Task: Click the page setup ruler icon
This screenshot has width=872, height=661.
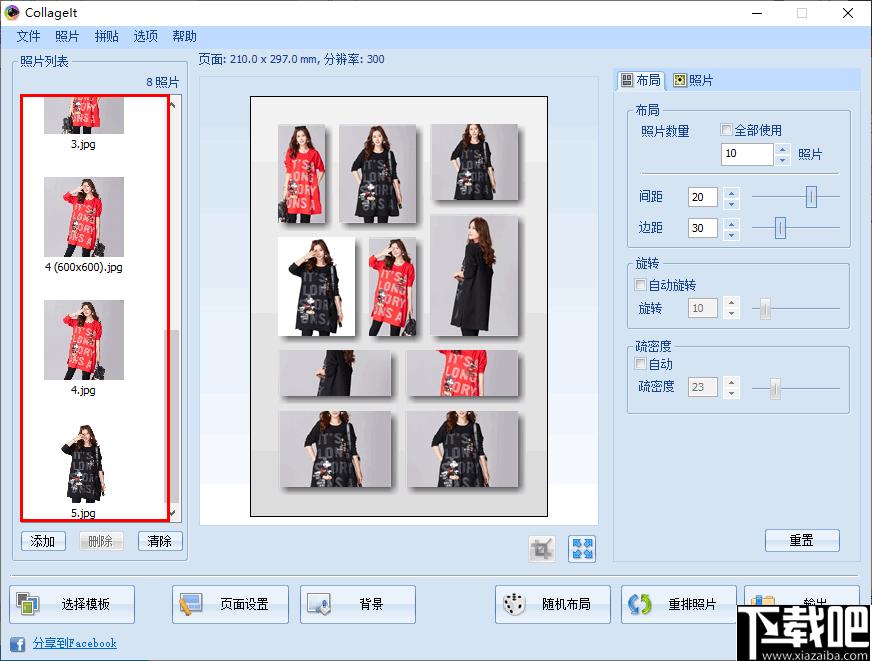Action: click(190, 604)
